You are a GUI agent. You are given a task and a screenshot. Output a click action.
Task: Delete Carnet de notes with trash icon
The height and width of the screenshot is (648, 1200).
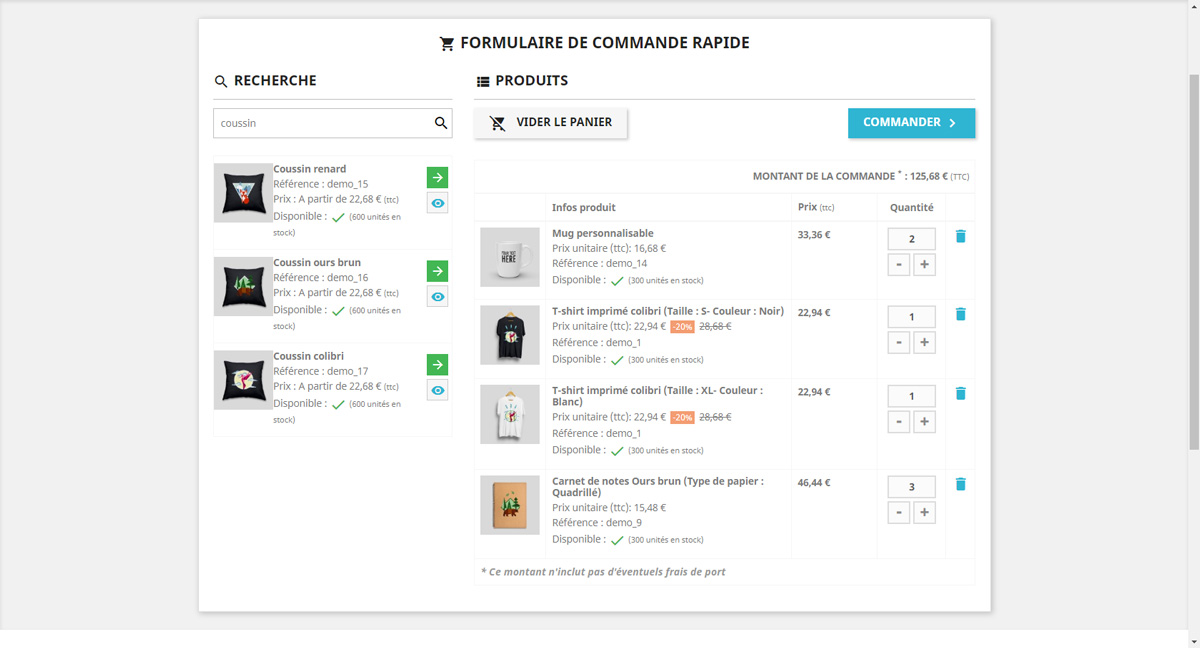pyautogui.click(x=960, y=484)
